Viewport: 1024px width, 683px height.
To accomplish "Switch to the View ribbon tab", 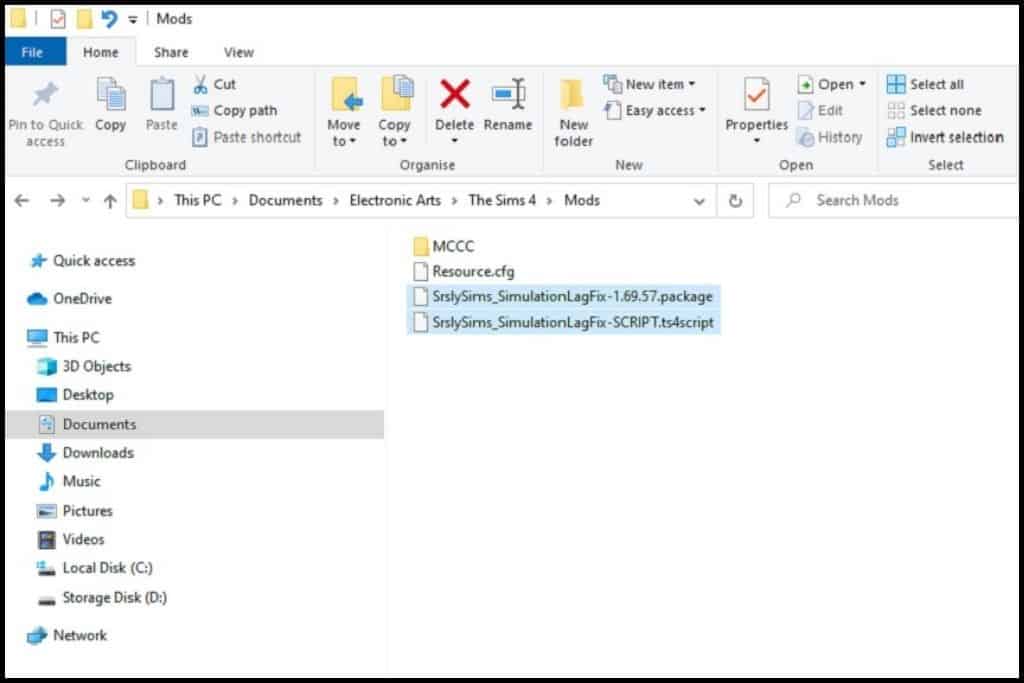I will (x=238, y=52).
